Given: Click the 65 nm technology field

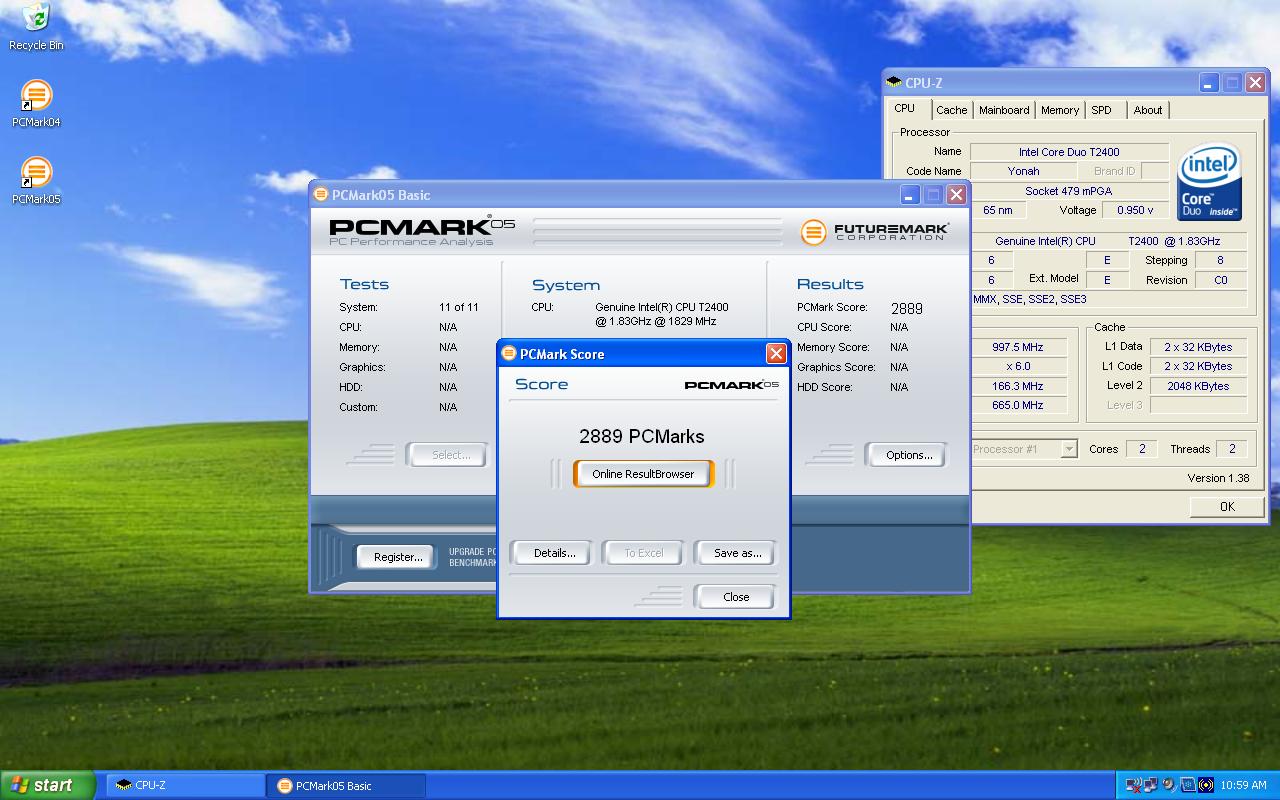Looking at the screenshot, I should coord(998,210).
